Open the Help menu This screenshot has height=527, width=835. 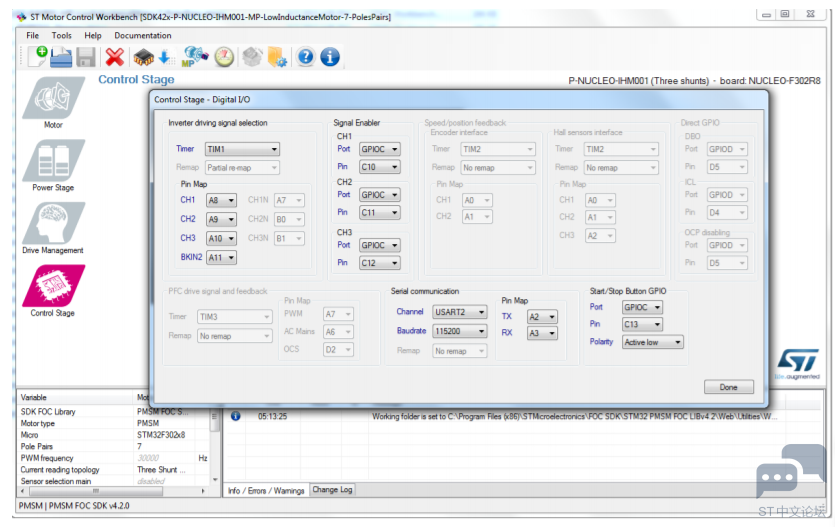coord(93,36)
